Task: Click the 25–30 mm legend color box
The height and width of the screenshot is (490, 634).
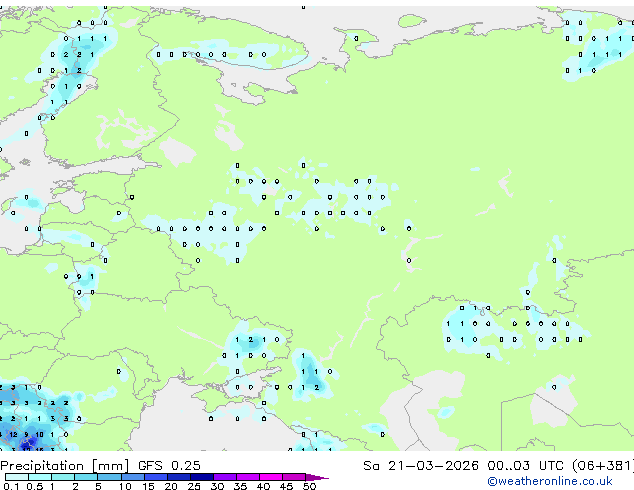Action: tap(202, 477)
